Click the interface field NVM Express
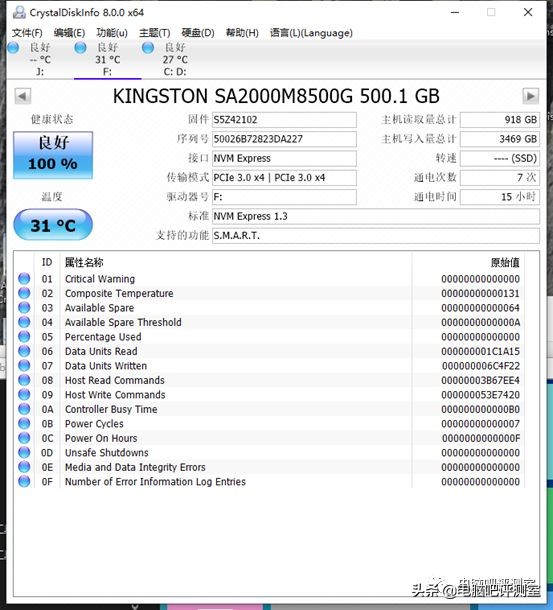This screenshot has width=553, height=610. [x=284, y=158]
